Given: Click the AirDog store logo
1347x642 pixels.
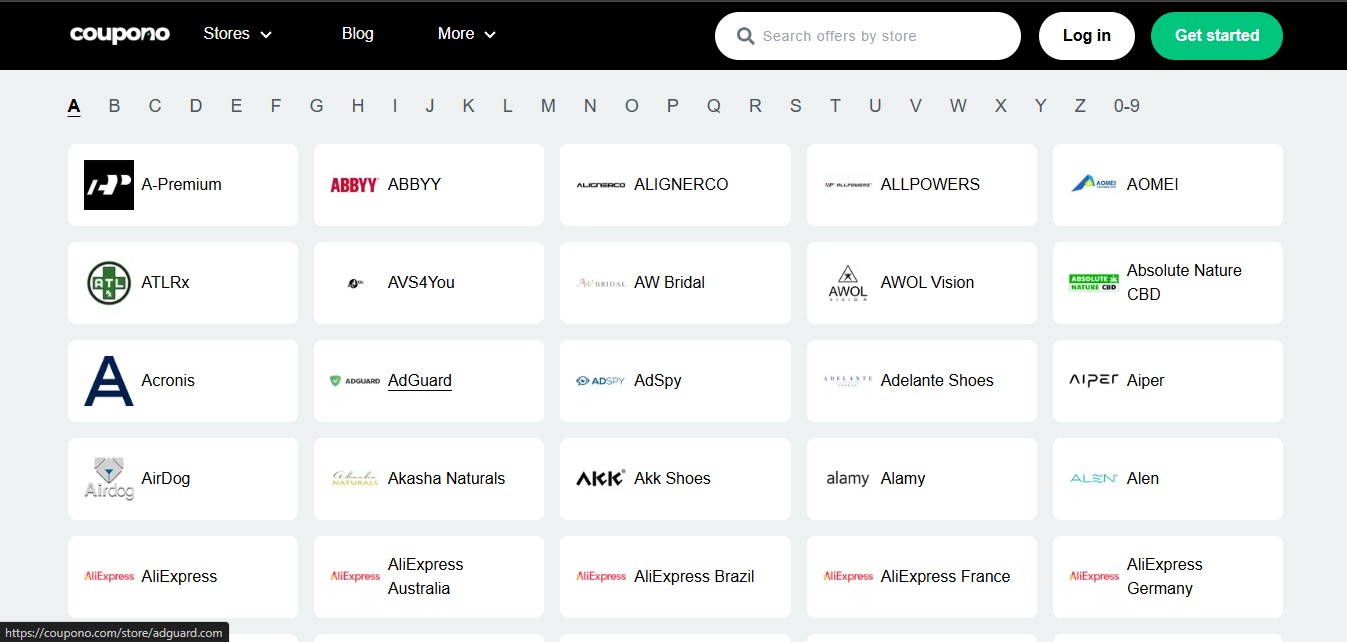Looking at the screenshot, I should pos(108,479).
